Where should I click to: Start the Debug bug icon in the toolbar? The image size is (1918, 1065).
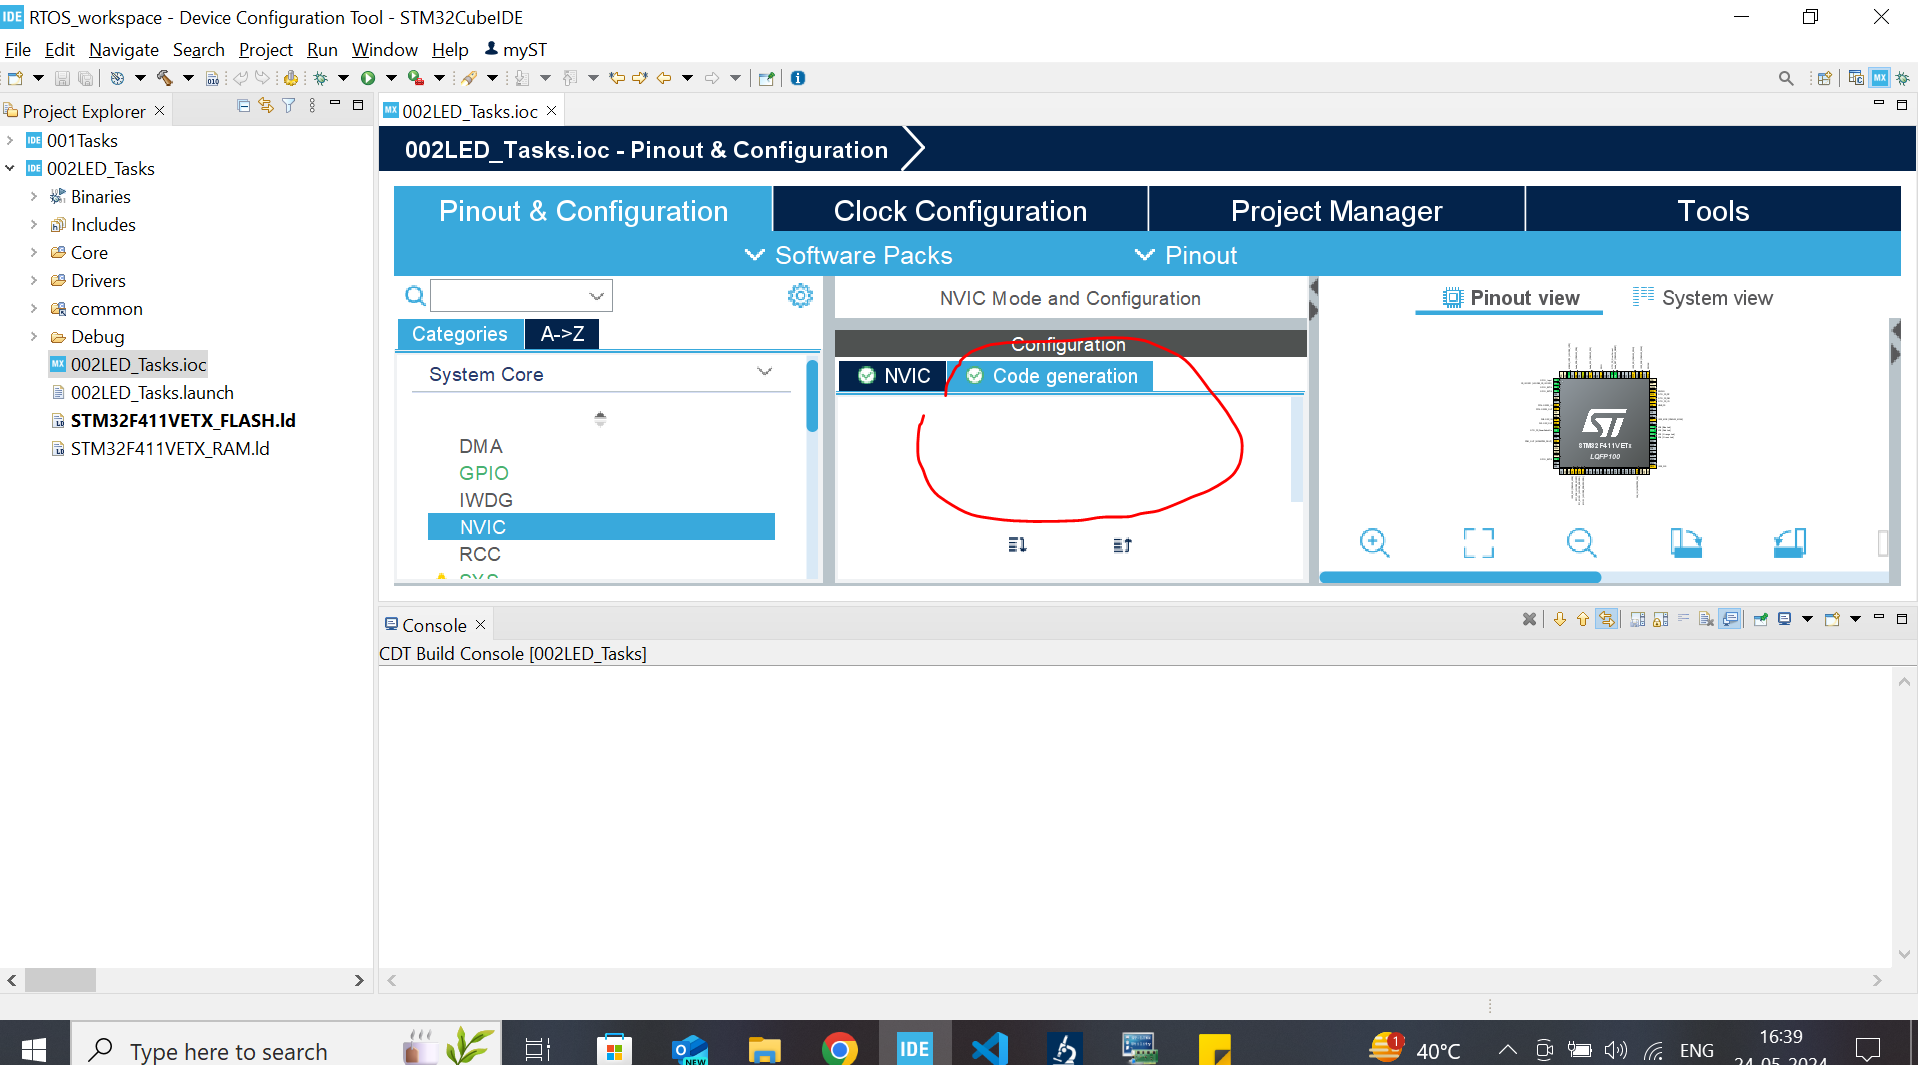click(x=320, y=78)
